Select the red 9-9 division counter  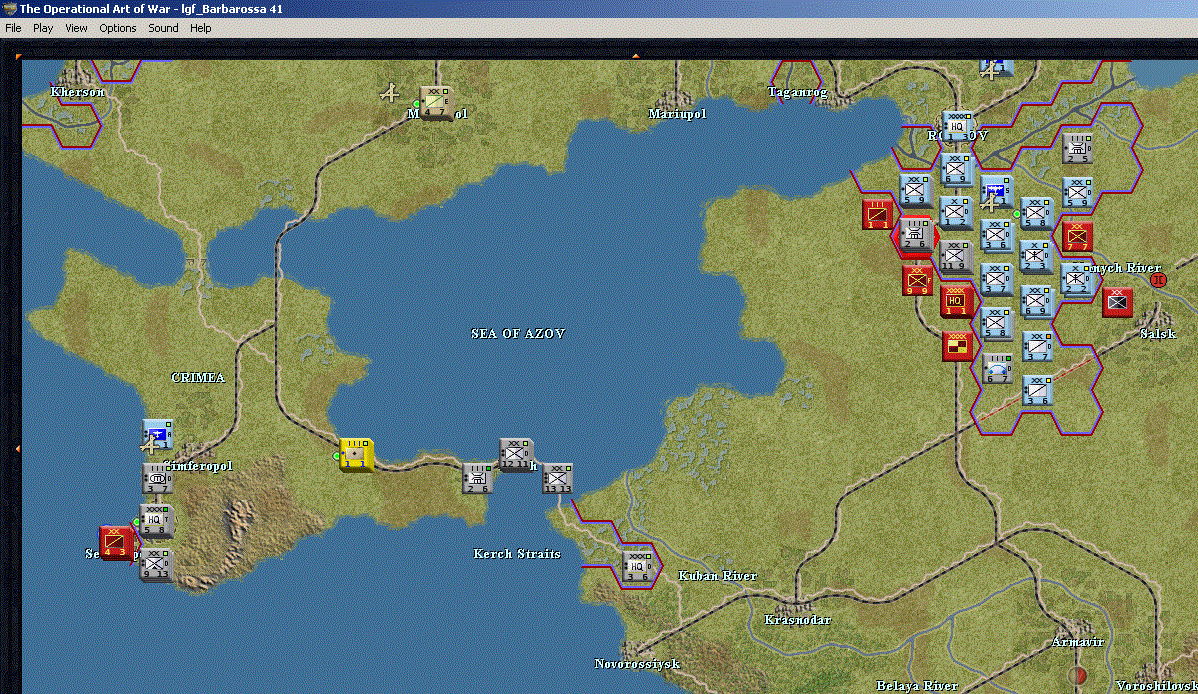pyautogui.click(x=917, y=281)
